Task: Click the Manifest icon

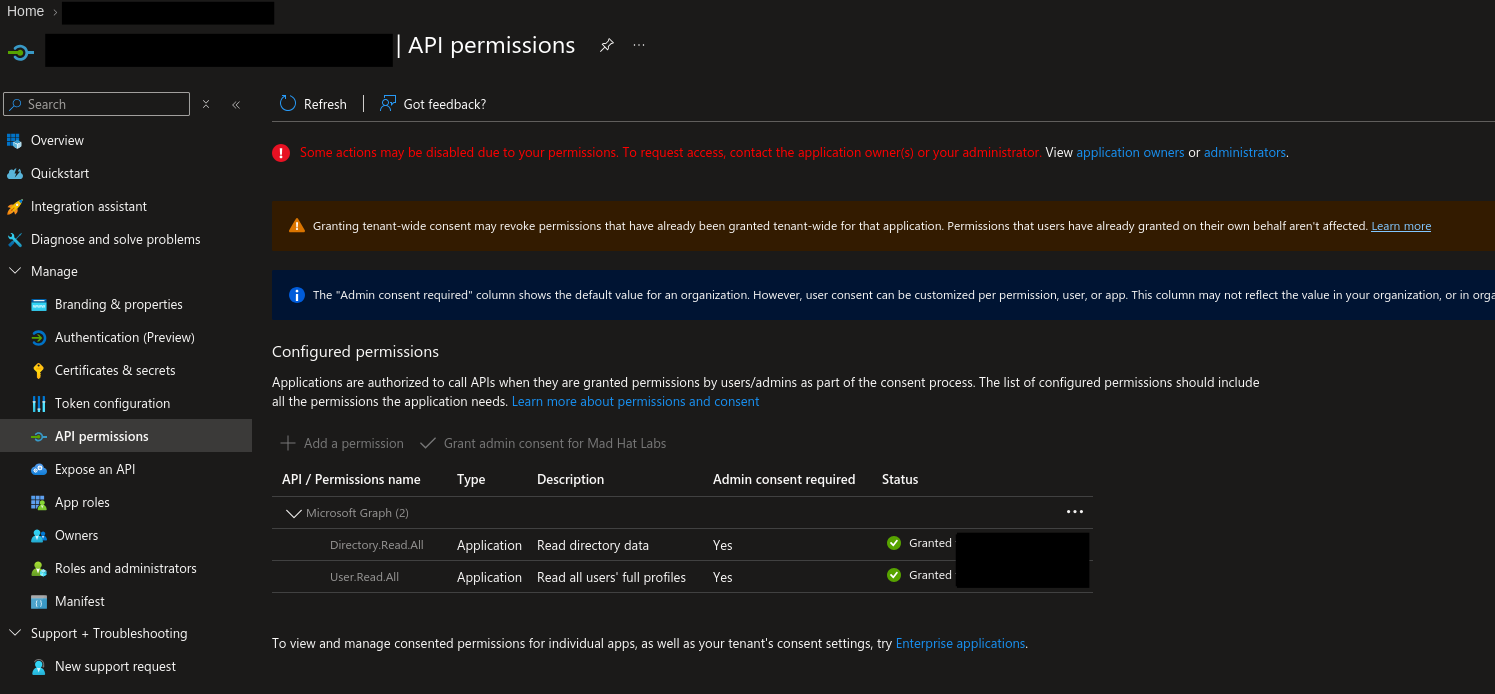Action: click(x=39, y=601)
